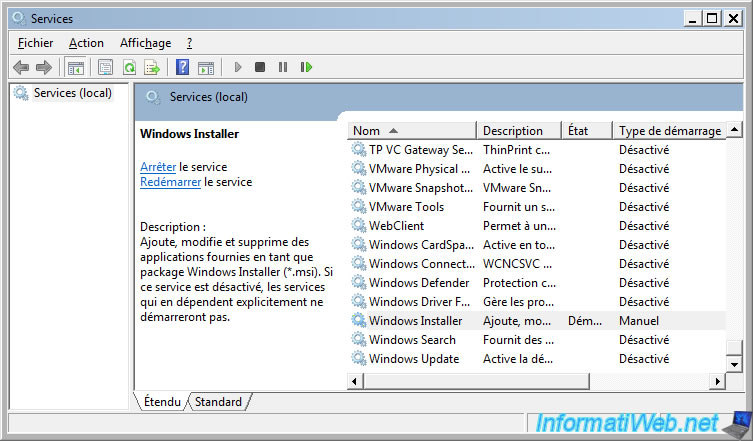Select the gear icon of VMware Physical
This screenshot has width=753, height=441.
pos(358,169)
